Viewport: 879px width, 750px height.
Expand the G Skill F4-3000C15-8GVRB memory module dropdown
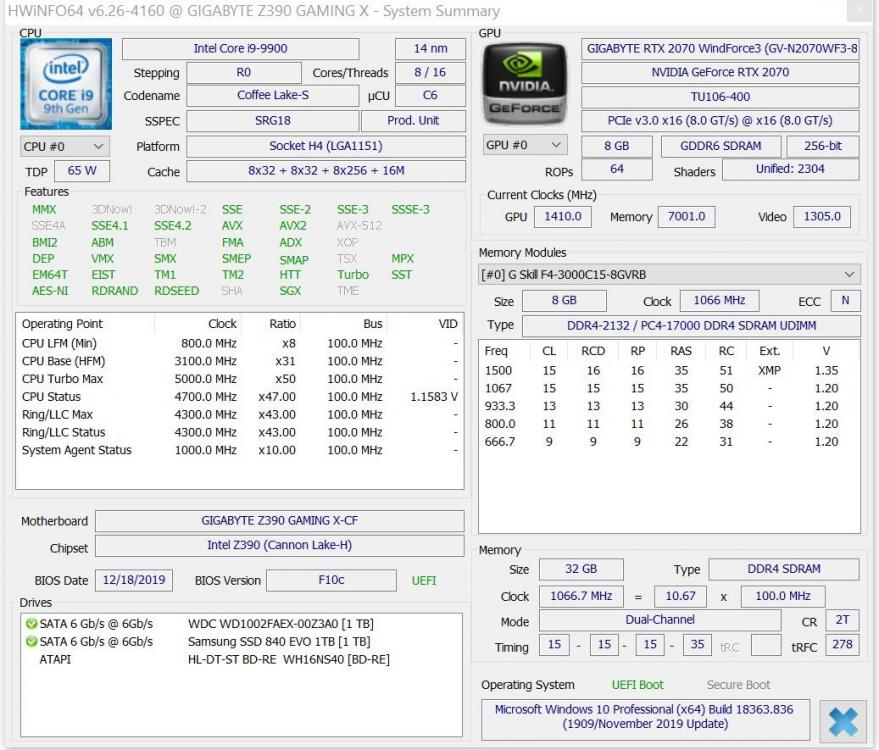click(x=669, y=275)
